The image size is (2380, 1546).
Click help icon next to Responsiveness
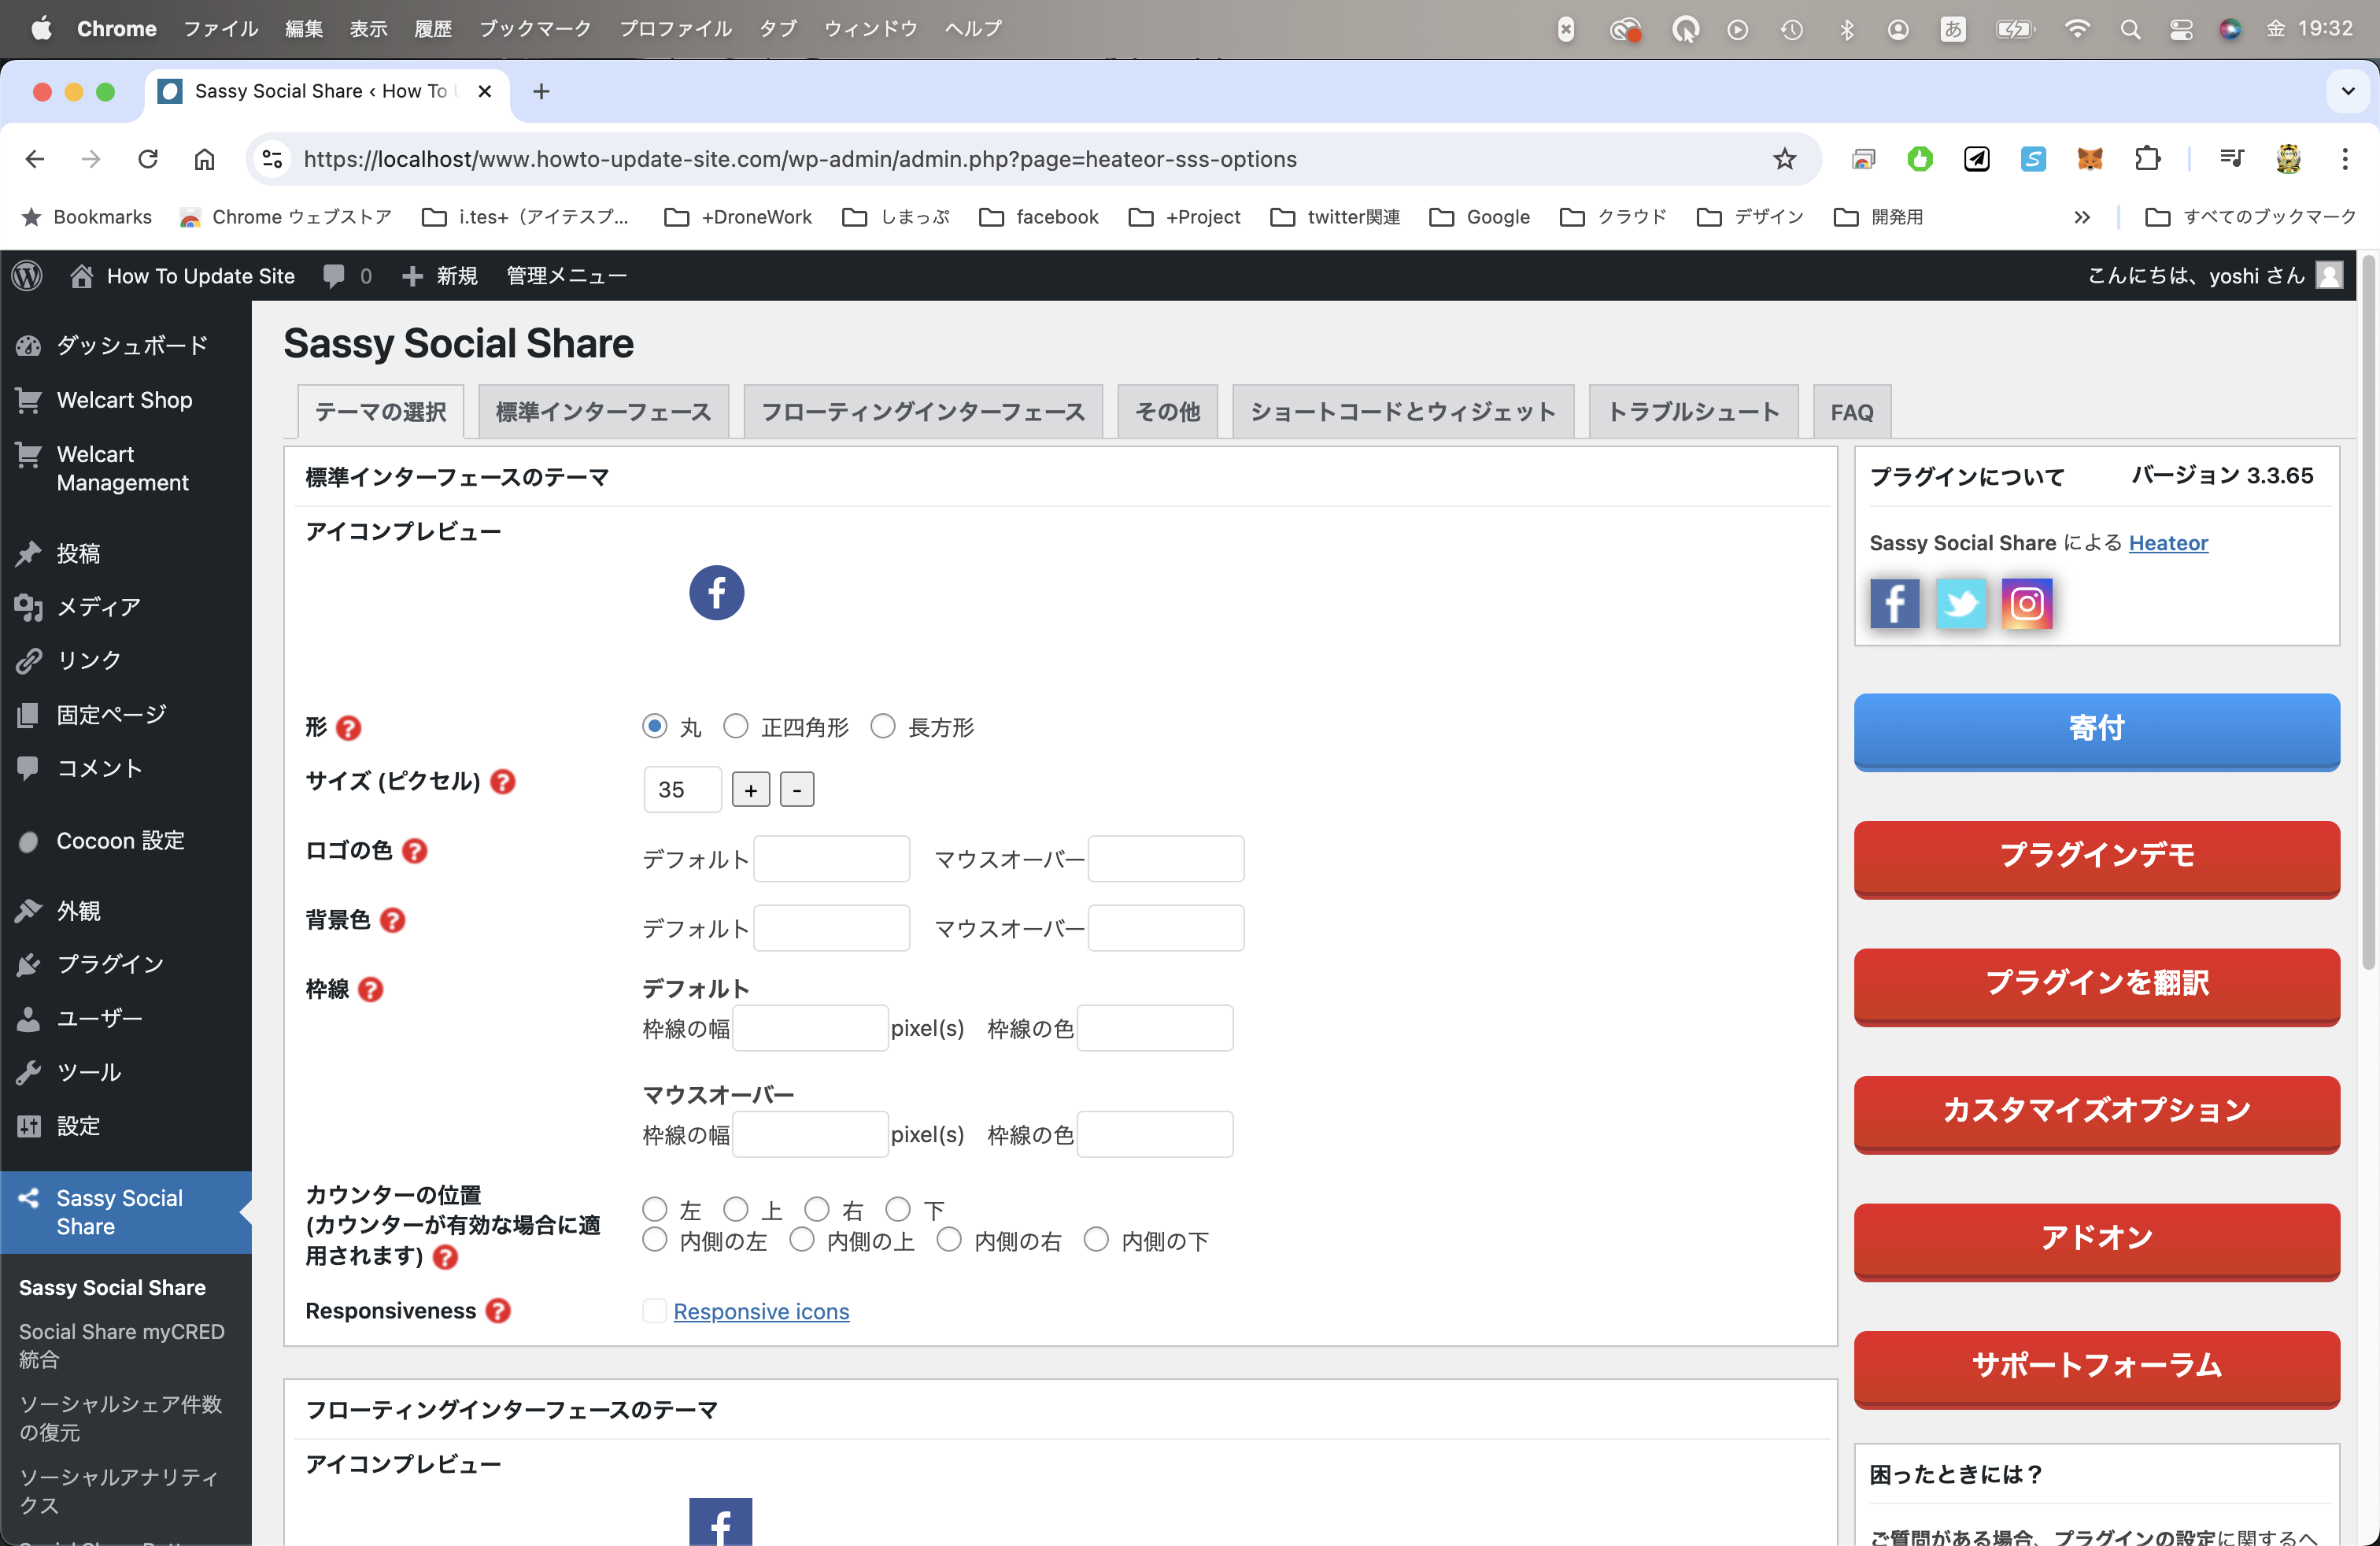coord(498,1311)
